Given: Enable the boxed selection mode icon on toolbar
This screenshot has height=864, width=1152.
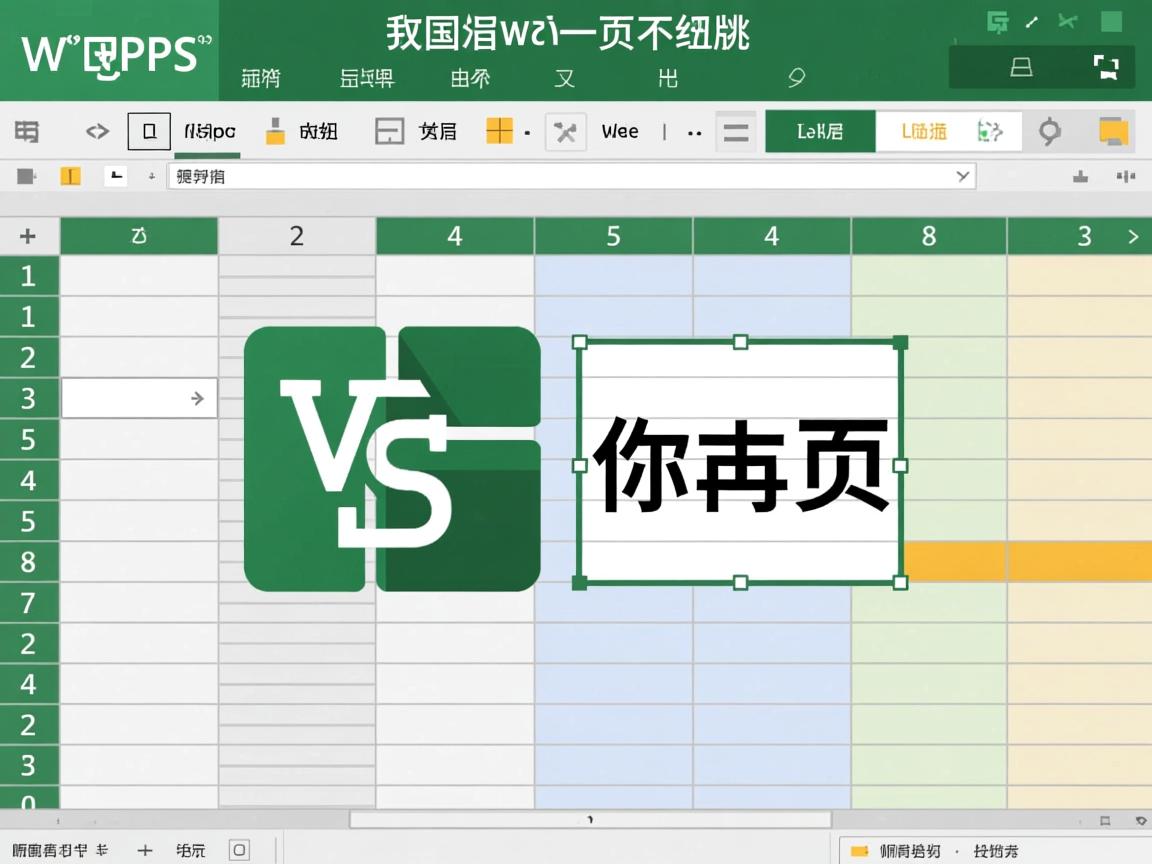Looking at the screenshot, I should tap(150, 131).
